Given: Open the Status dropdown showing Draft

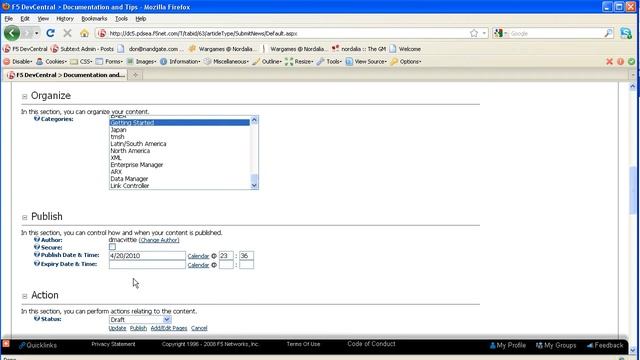Looking at the screenshot, I should tap(140, 320).
